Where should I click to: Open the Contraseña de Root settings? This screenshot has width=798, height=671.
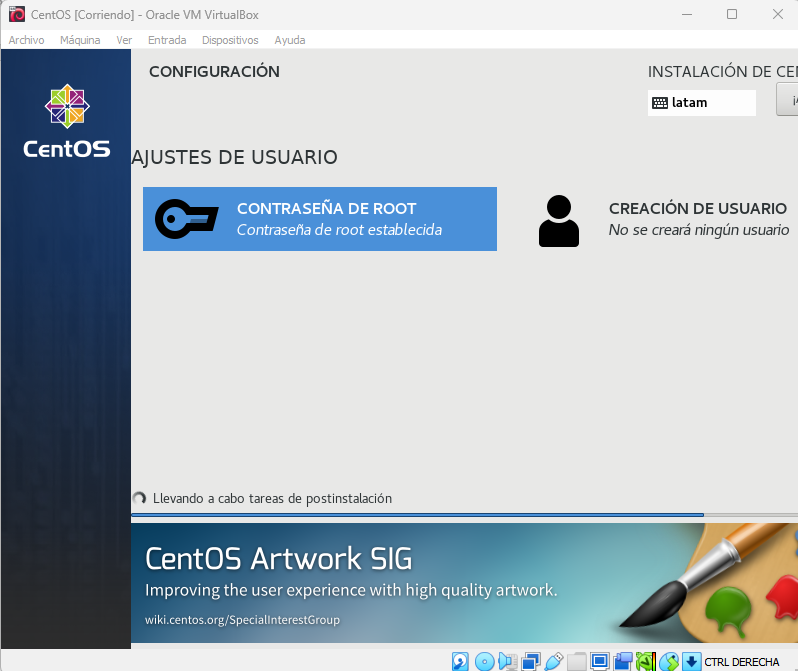tap(320, 219)
